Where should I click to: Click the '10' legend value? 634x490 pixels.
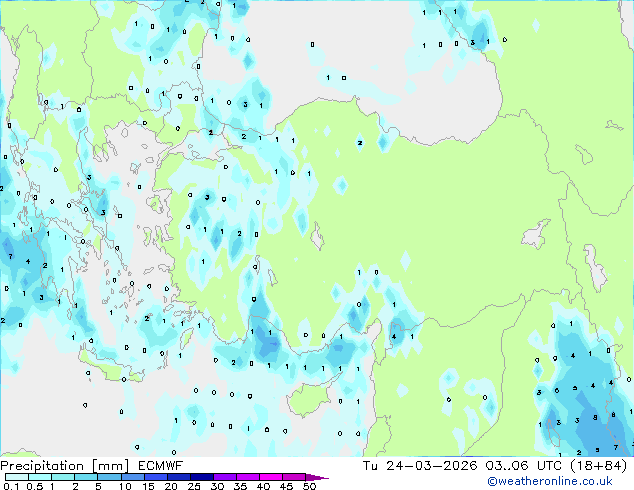coord(125,486)
